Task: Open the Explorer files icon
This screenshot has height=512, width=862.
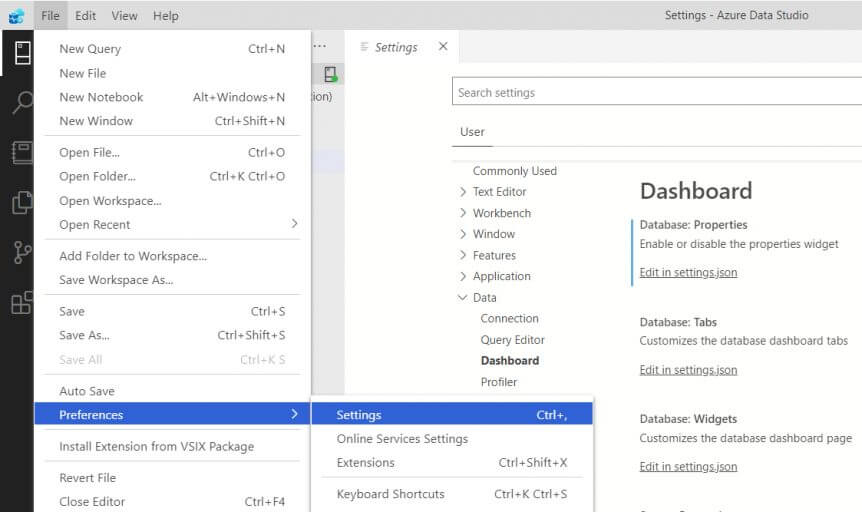Action: (22, 202)
